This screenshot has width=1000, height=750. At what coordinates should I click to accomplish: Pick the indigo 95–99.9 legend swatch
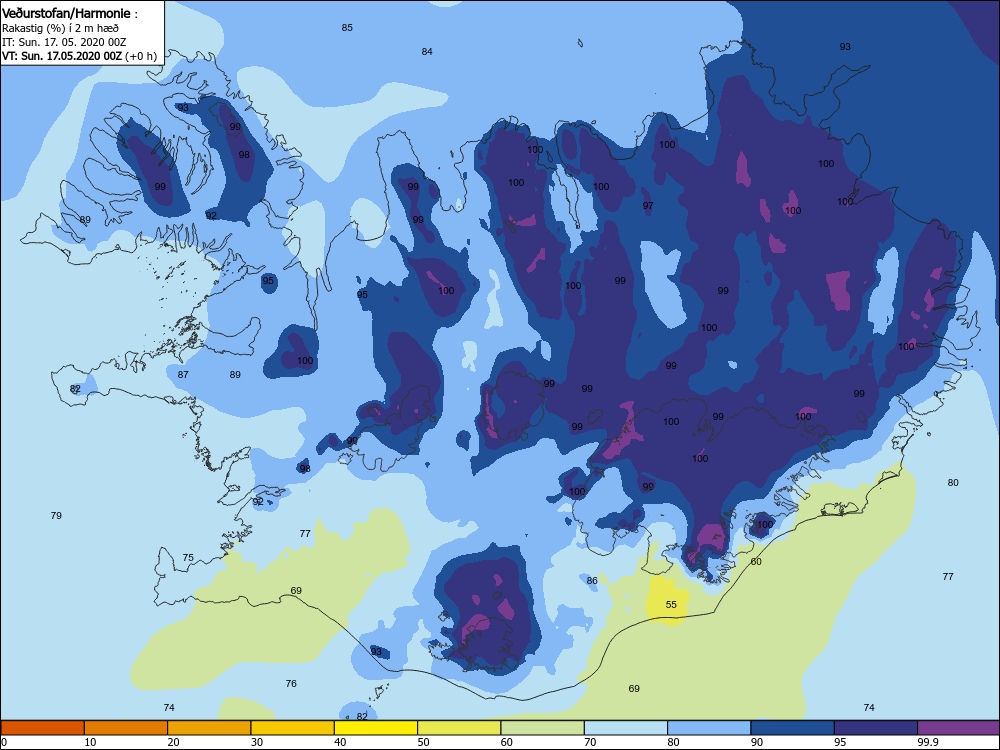tap(876, 728)
